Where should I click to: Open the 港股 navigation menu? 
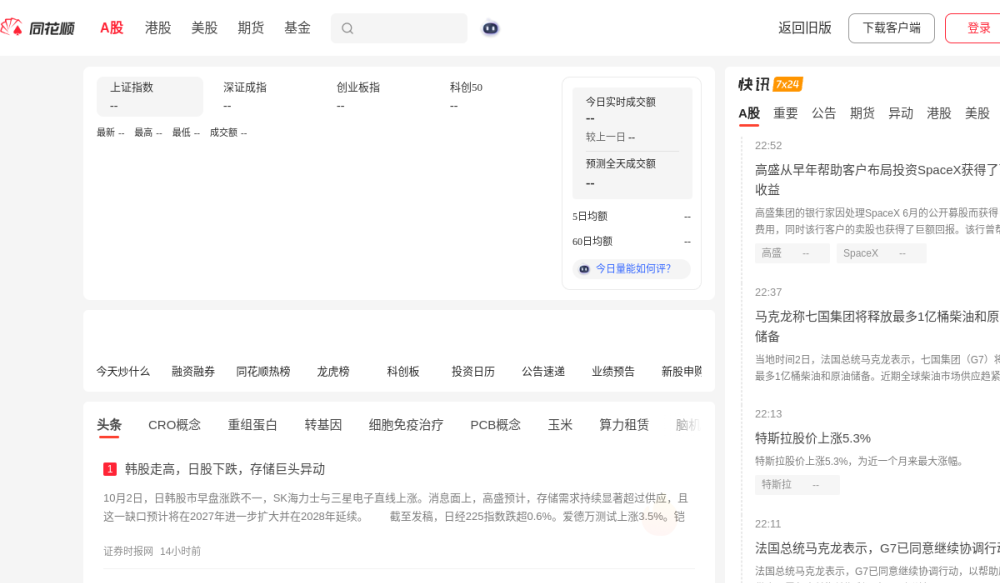[158, 28]
